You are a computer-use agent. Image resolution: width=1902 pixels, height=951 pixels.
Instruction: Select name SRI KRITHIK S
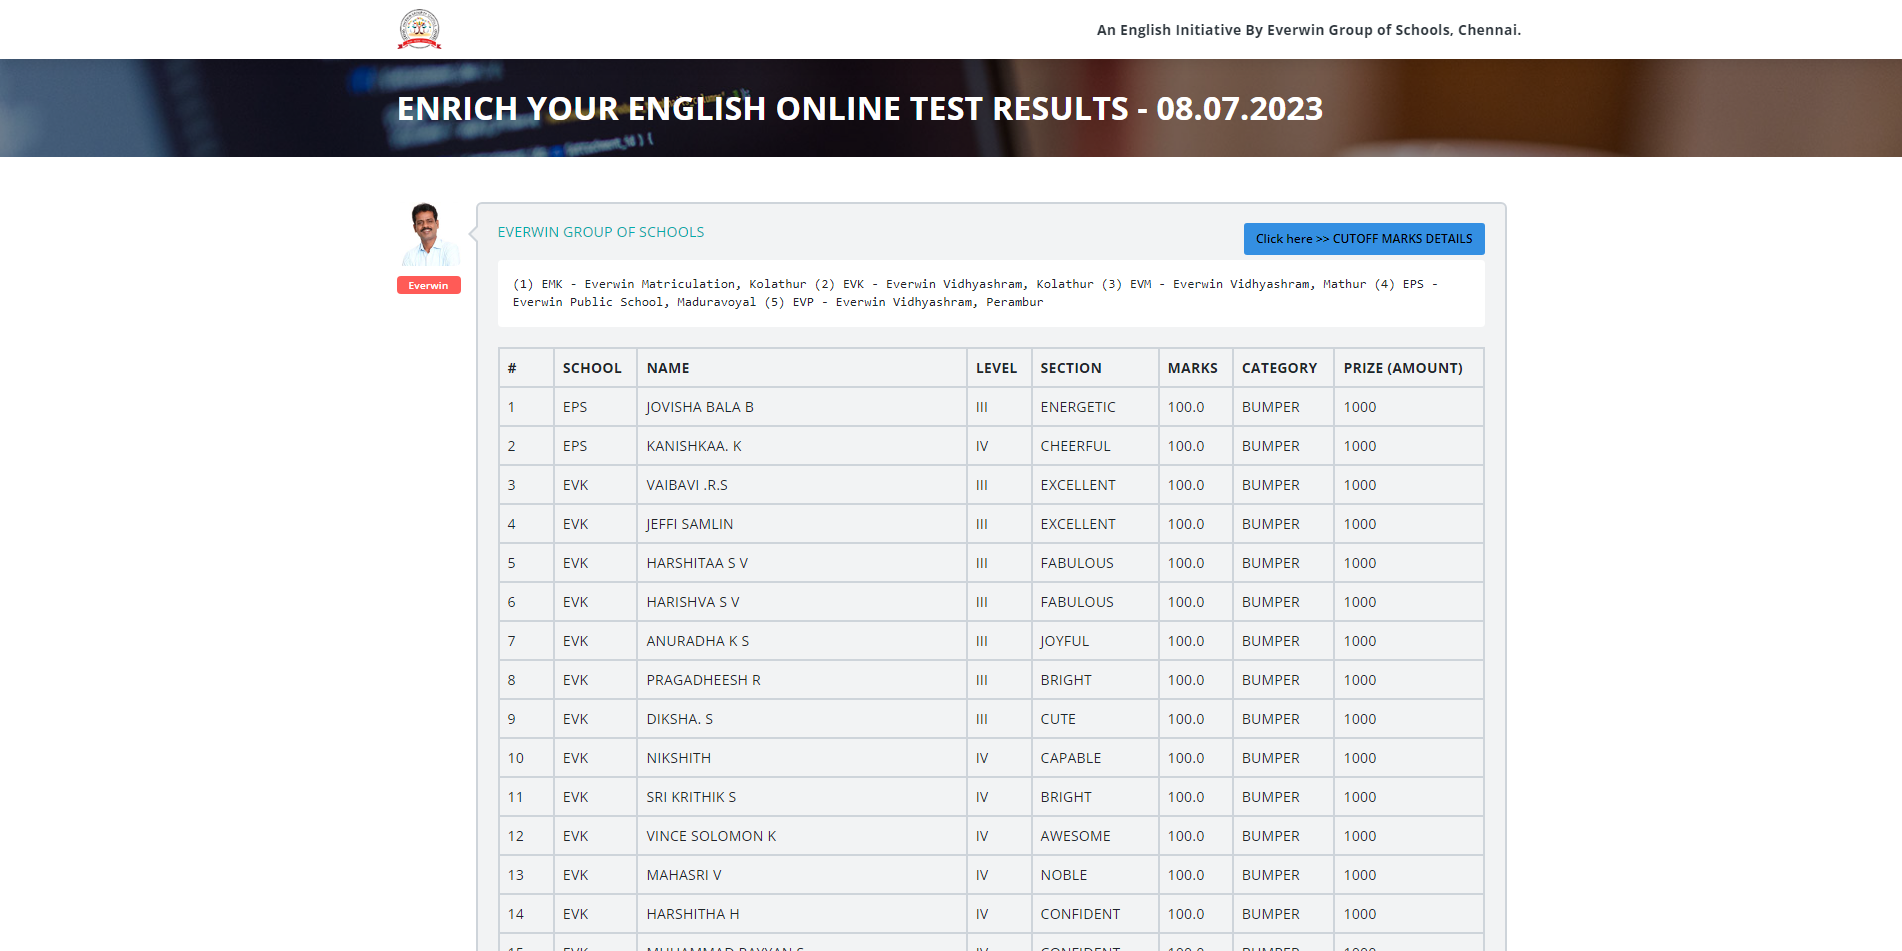tap(691, 797)
